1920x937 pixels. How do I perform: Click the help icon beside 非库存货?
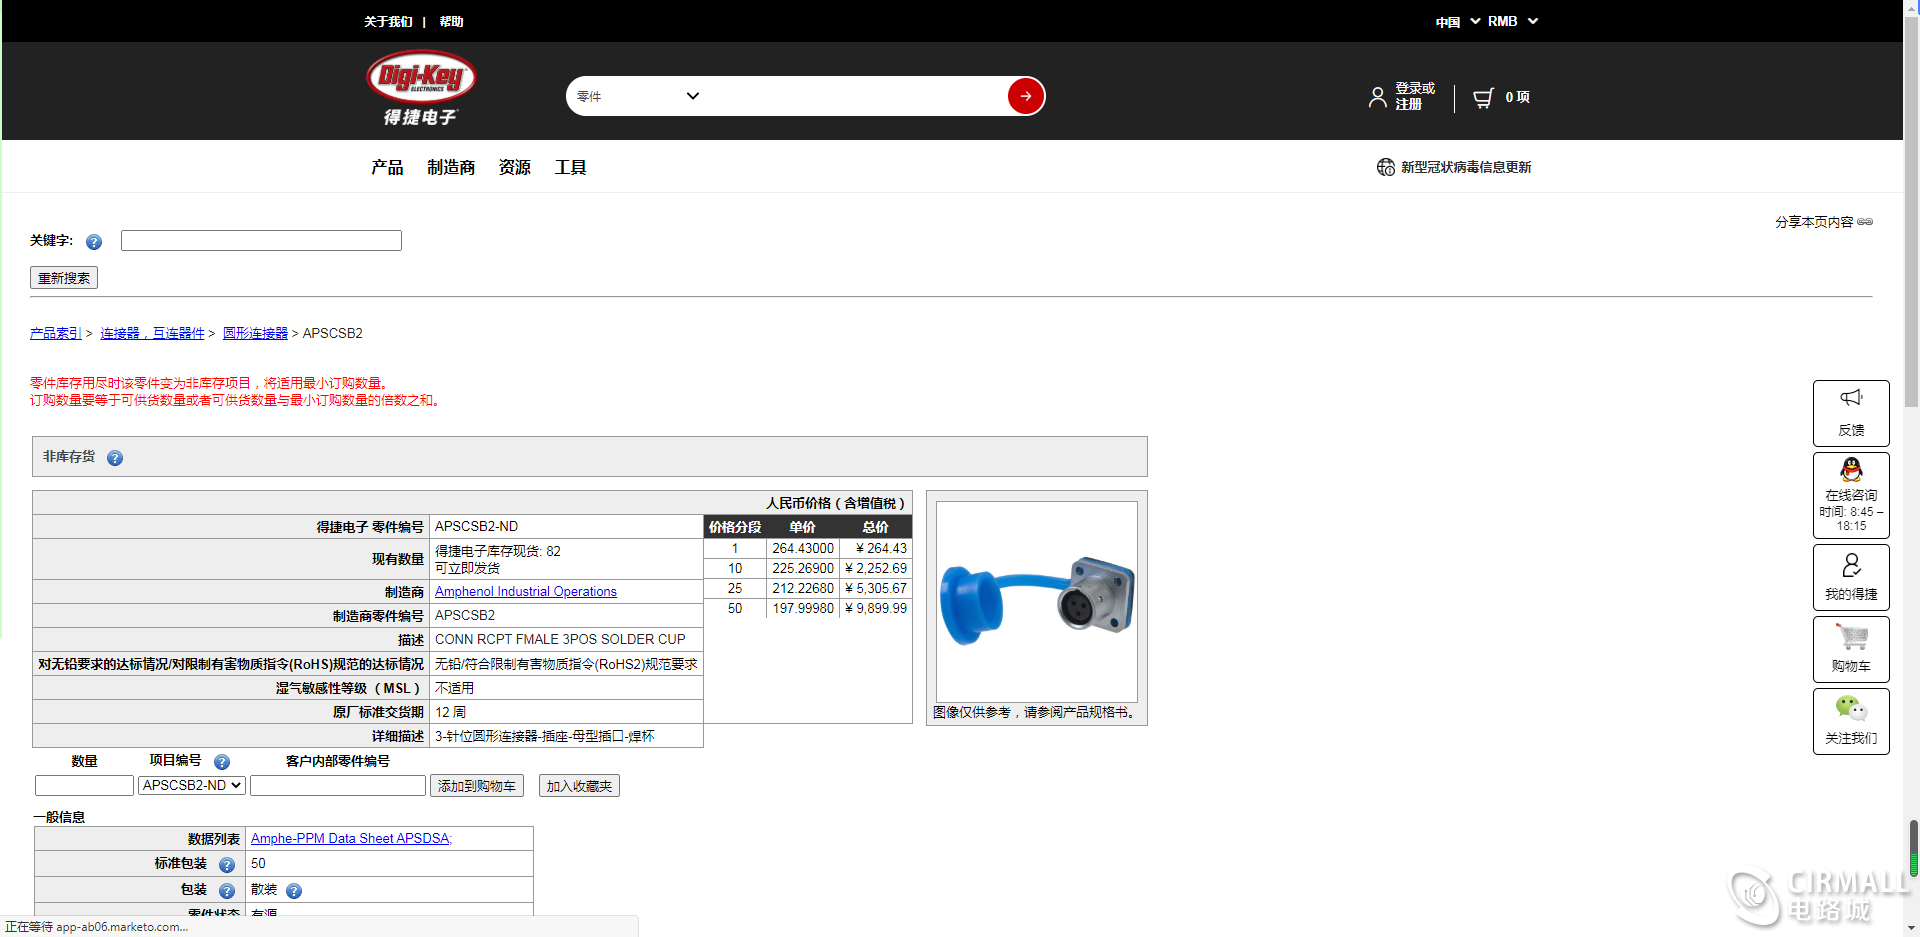[x=115, y=458]
